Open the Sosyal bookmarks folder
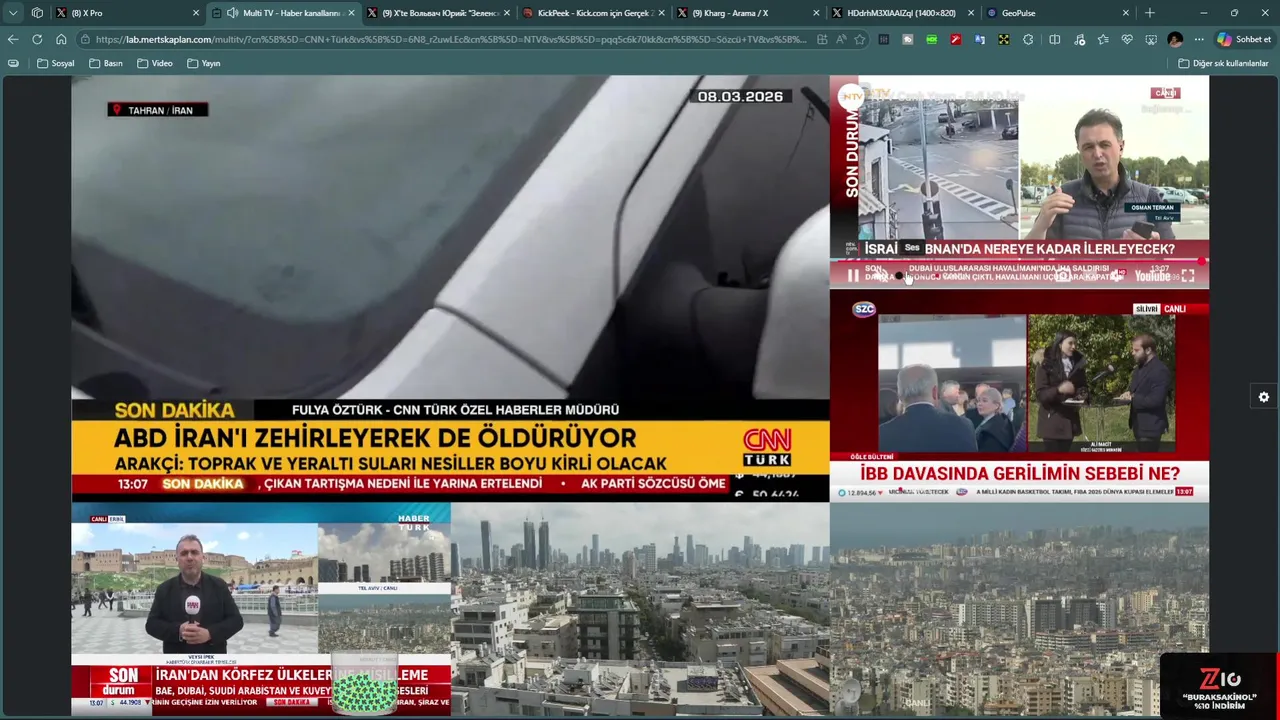The image size is (1280, 720). tap(56, 63)
